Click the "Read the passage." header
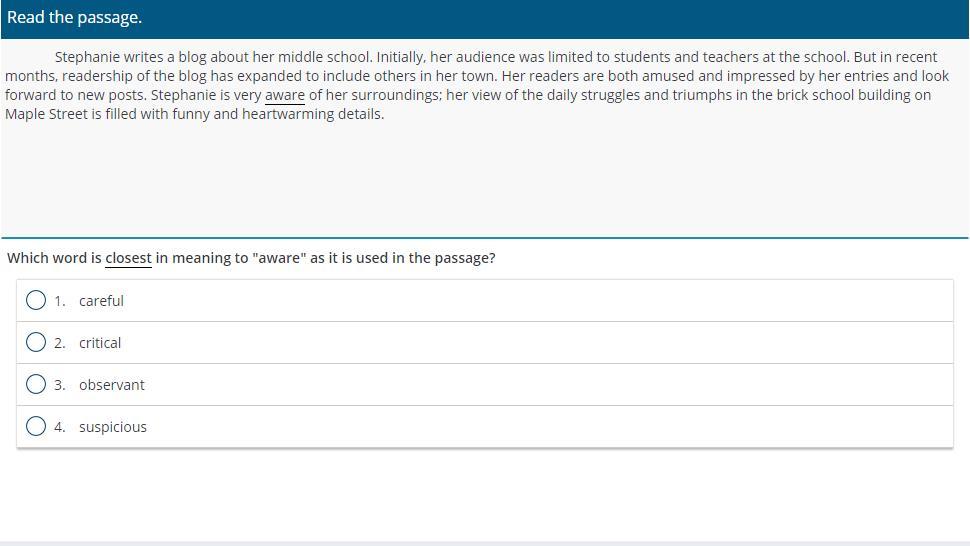Image resolution: width=970 pixels, height=546 pixels. point(74,17)
